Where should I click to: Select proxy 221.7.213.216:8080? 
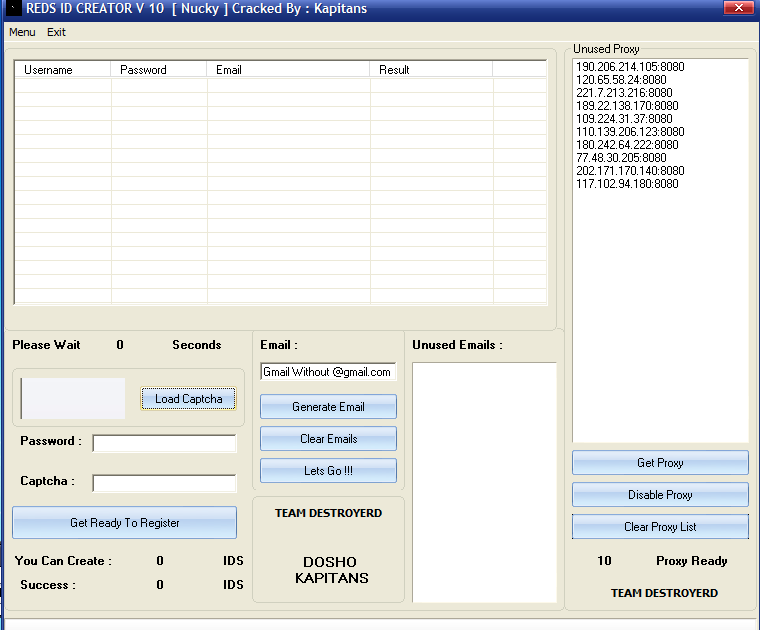[x=624, y=93]
